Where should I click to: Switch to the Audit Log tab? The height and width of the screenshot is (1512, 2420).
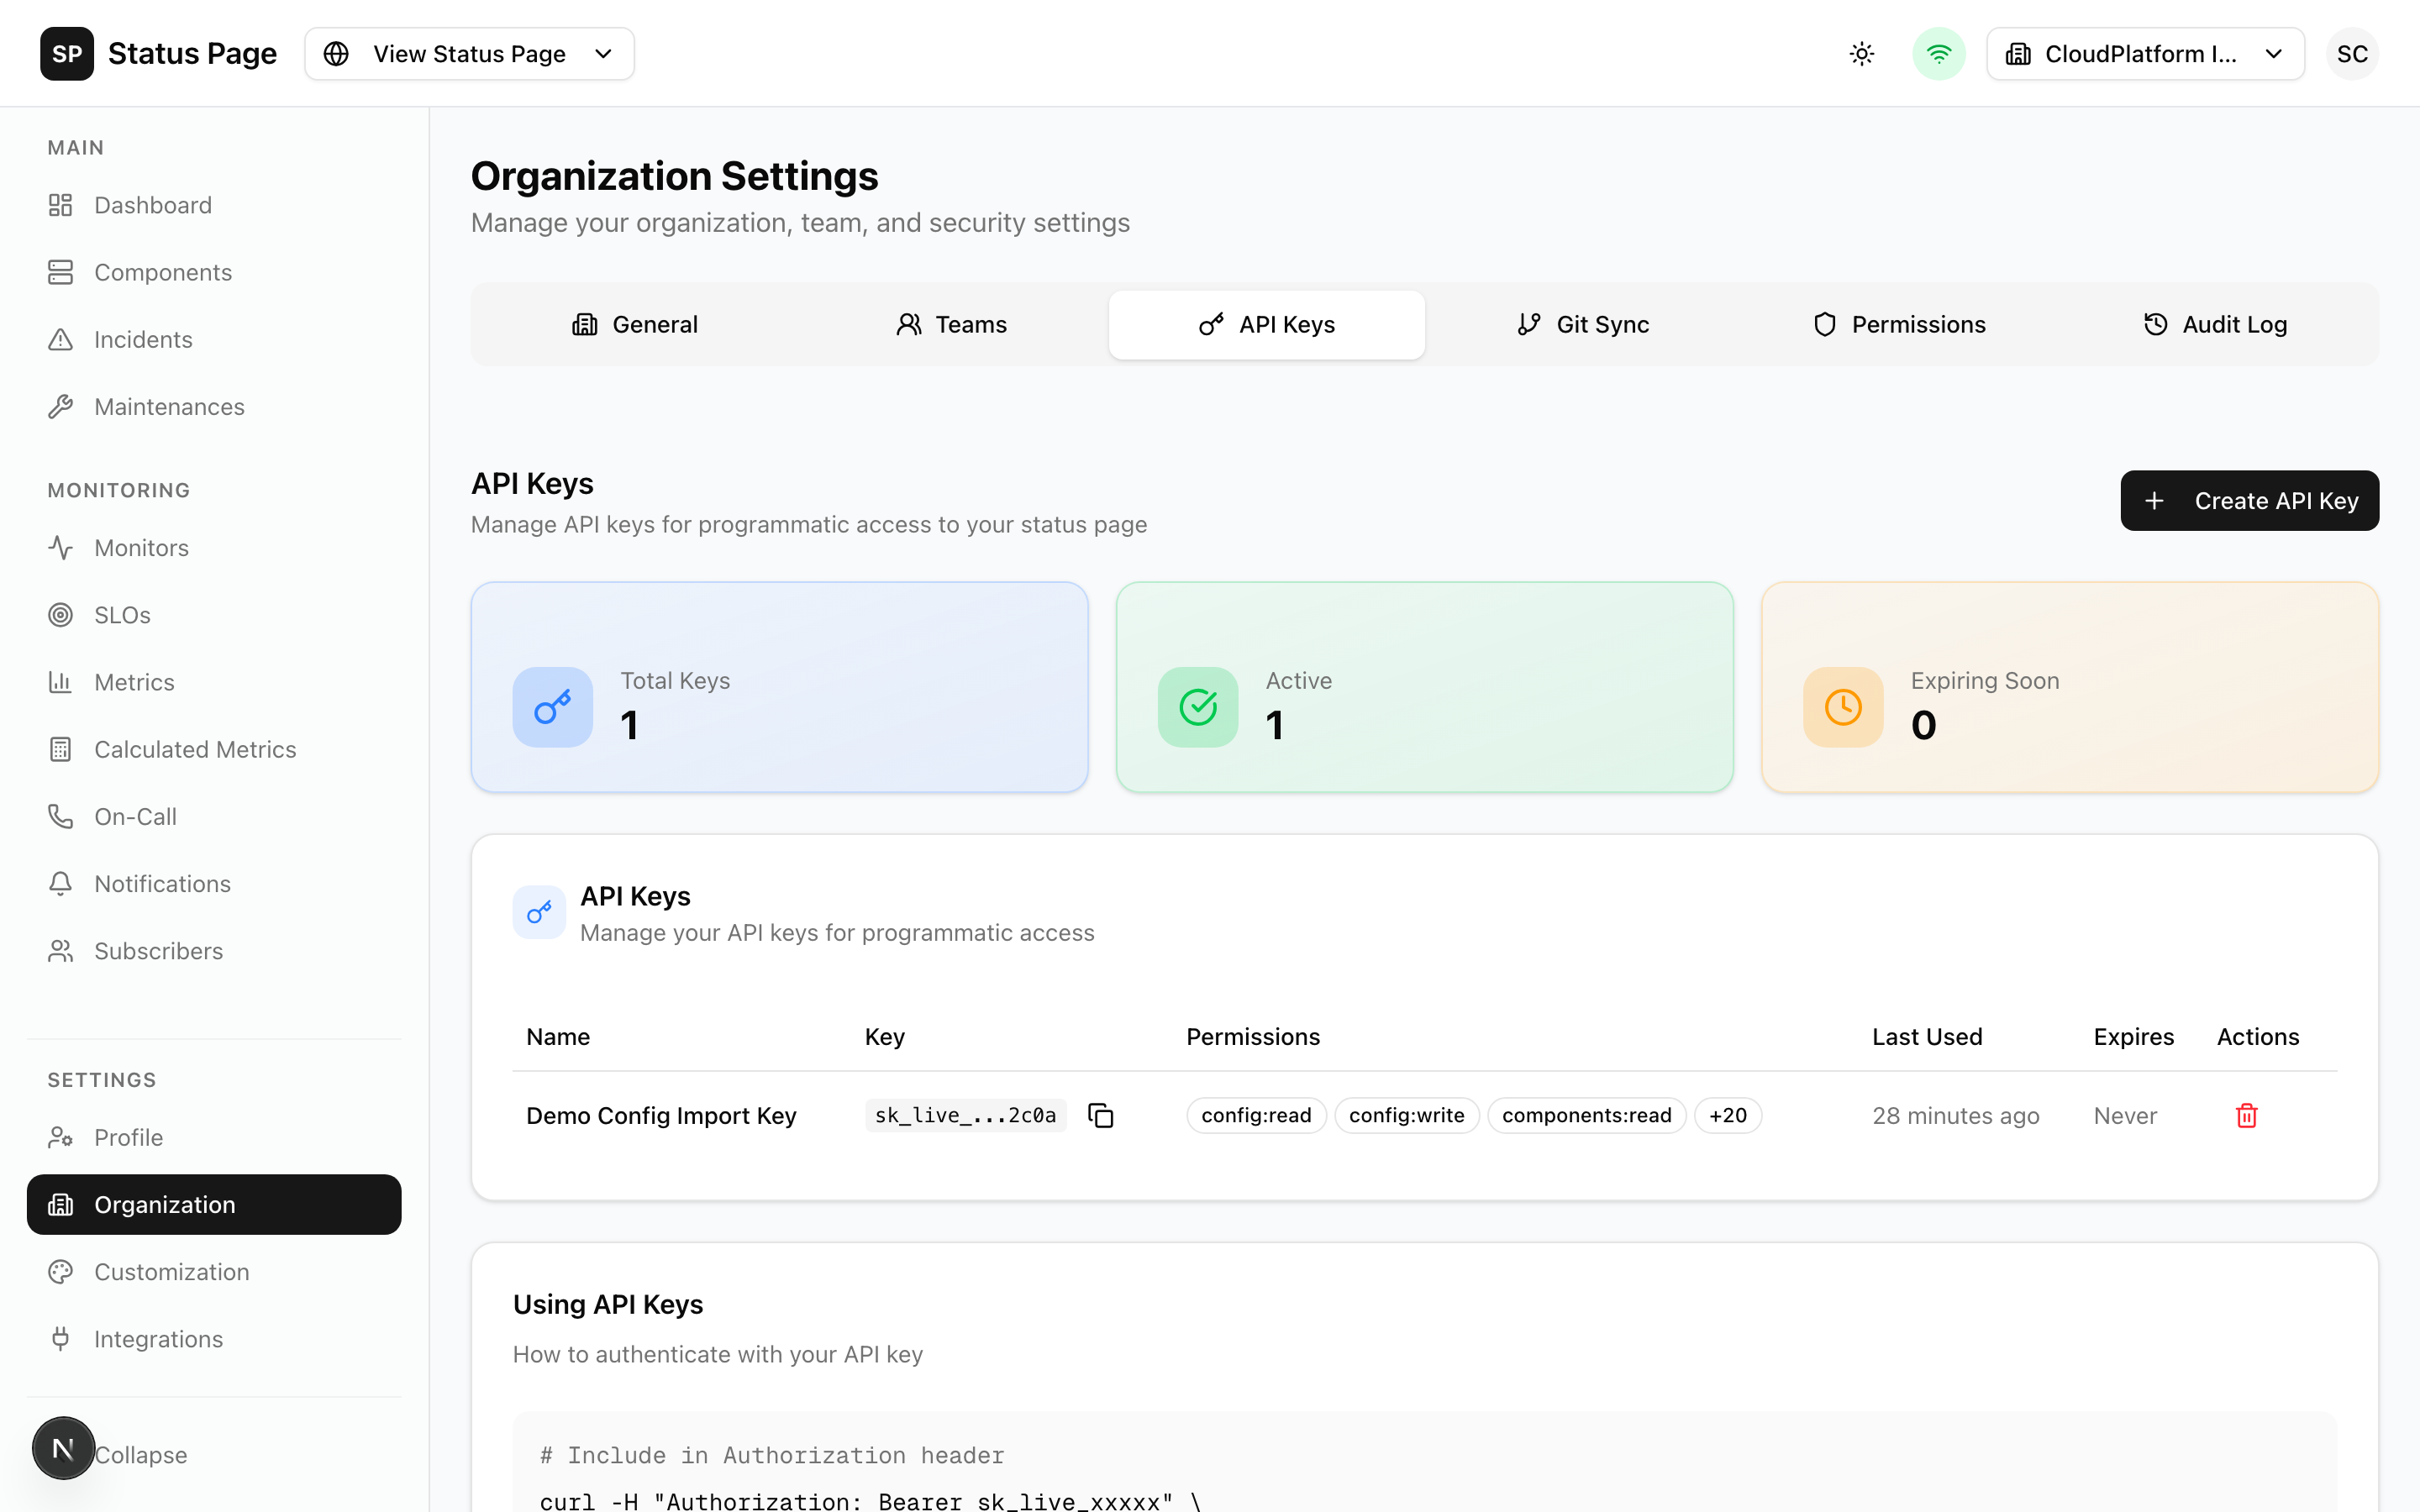(2215, 325)
